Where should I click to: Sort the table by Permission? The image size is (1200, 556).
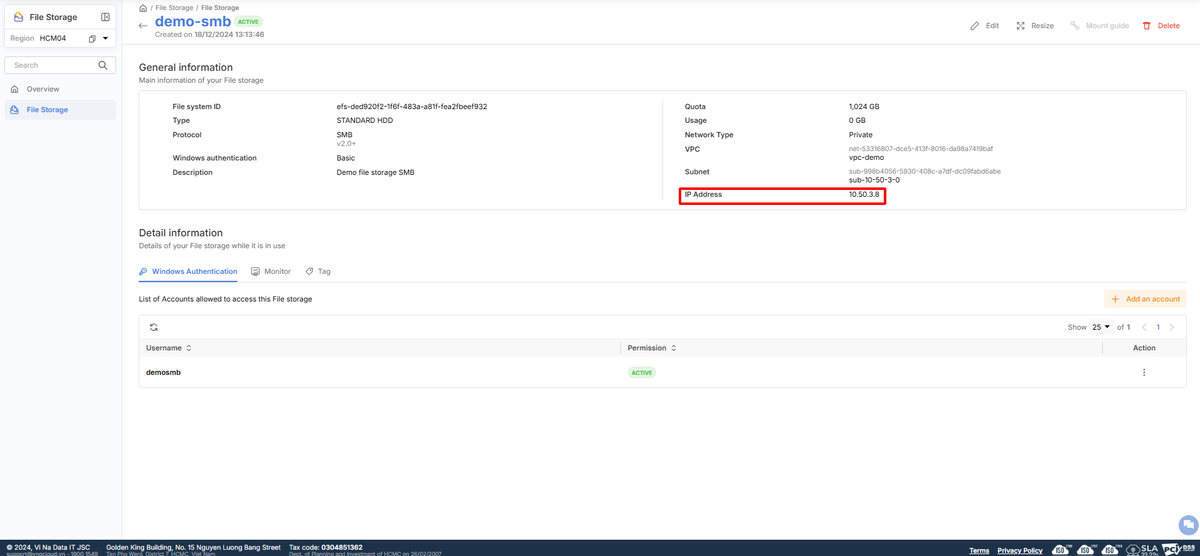click(x=673, y=348)
